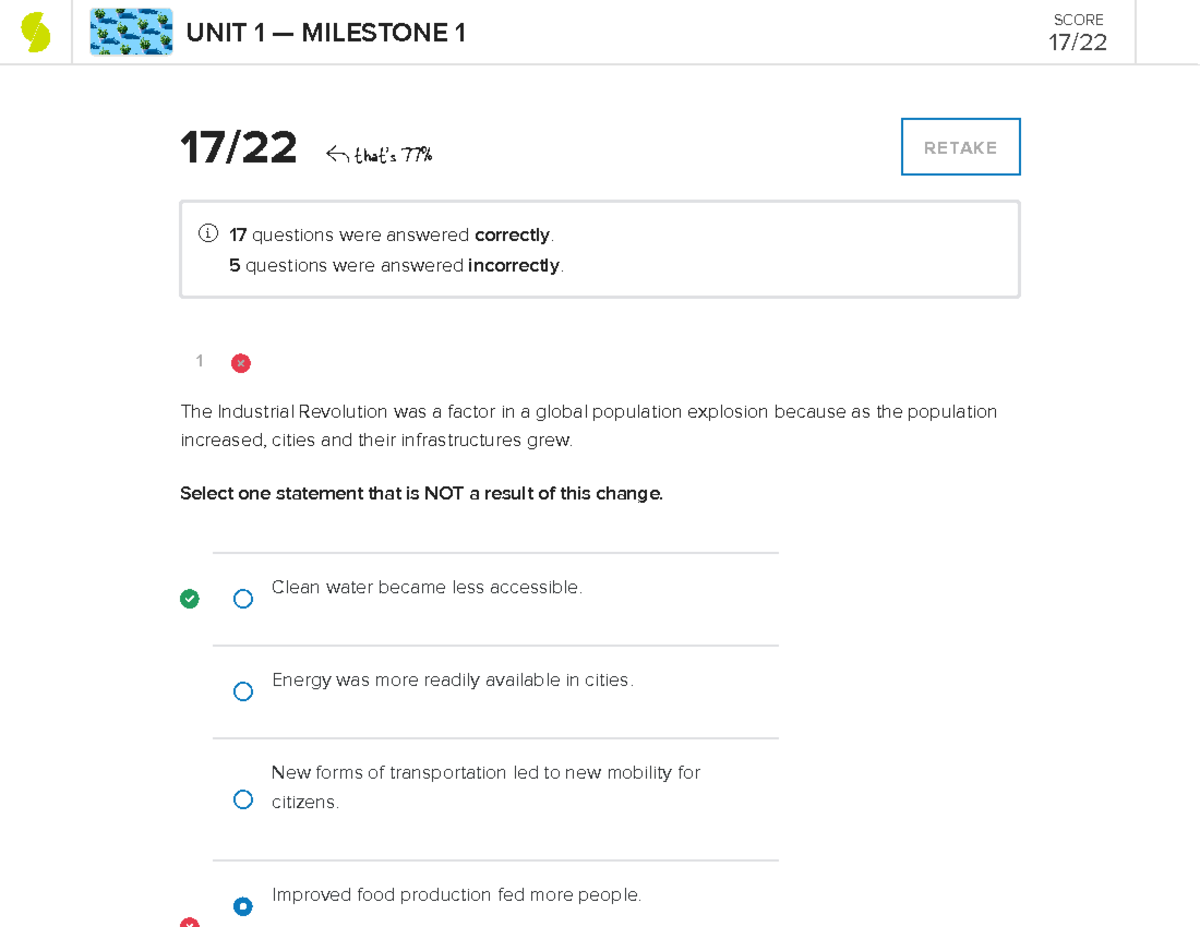
Task: Click the arrow icon next to that's 77%
Action: point(338,154)
